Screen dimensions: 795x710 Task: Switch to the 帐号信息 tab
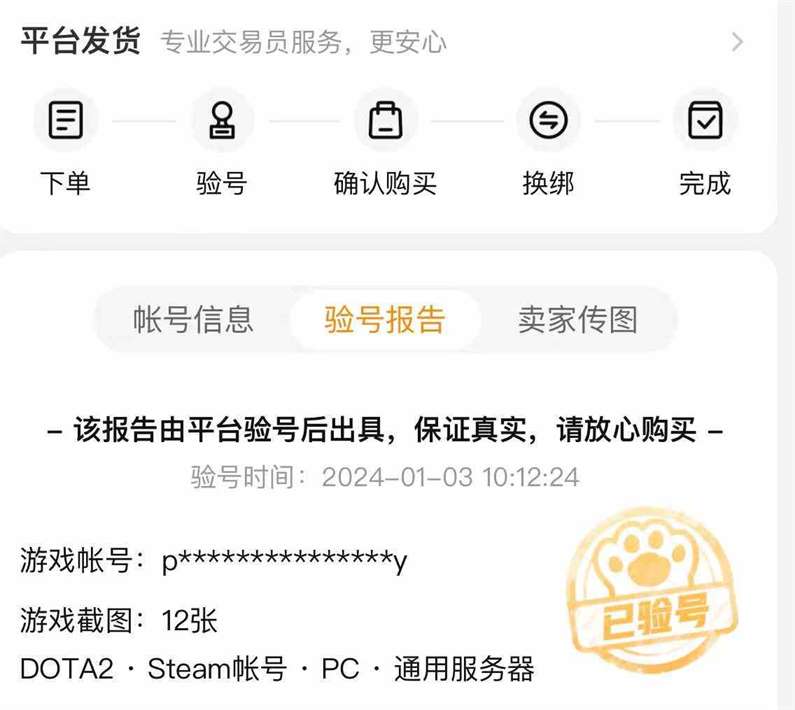tap(193, 320)
